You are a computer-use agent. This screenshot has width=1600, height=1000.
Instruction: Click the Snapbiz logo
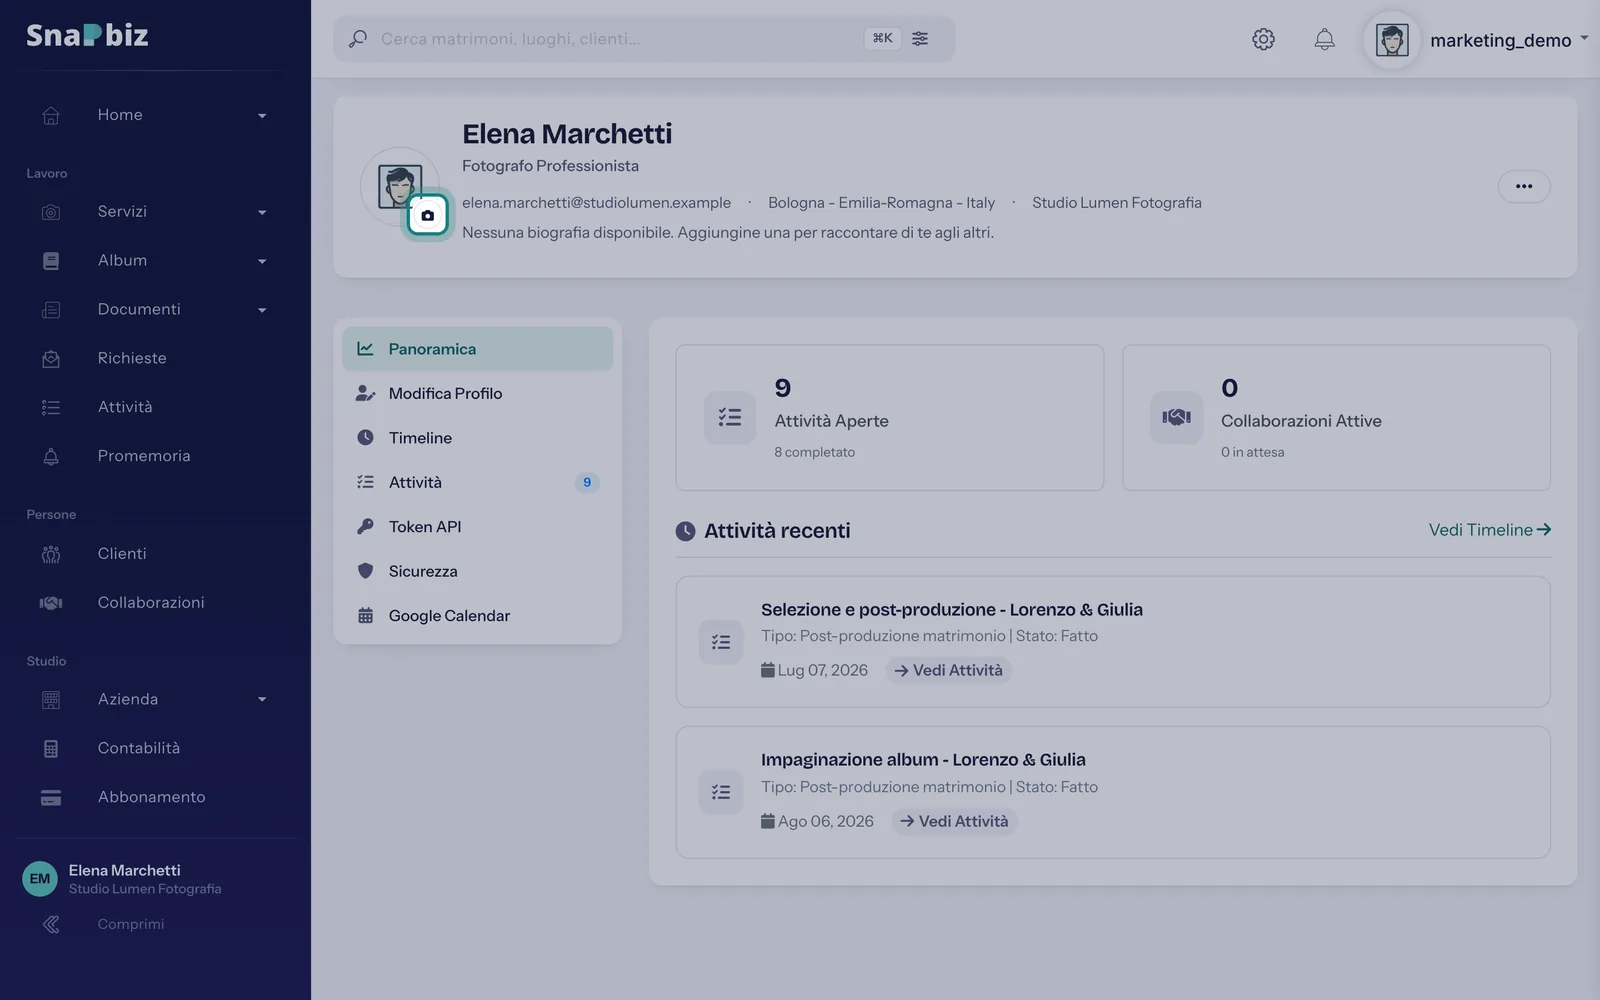point(87,35)
